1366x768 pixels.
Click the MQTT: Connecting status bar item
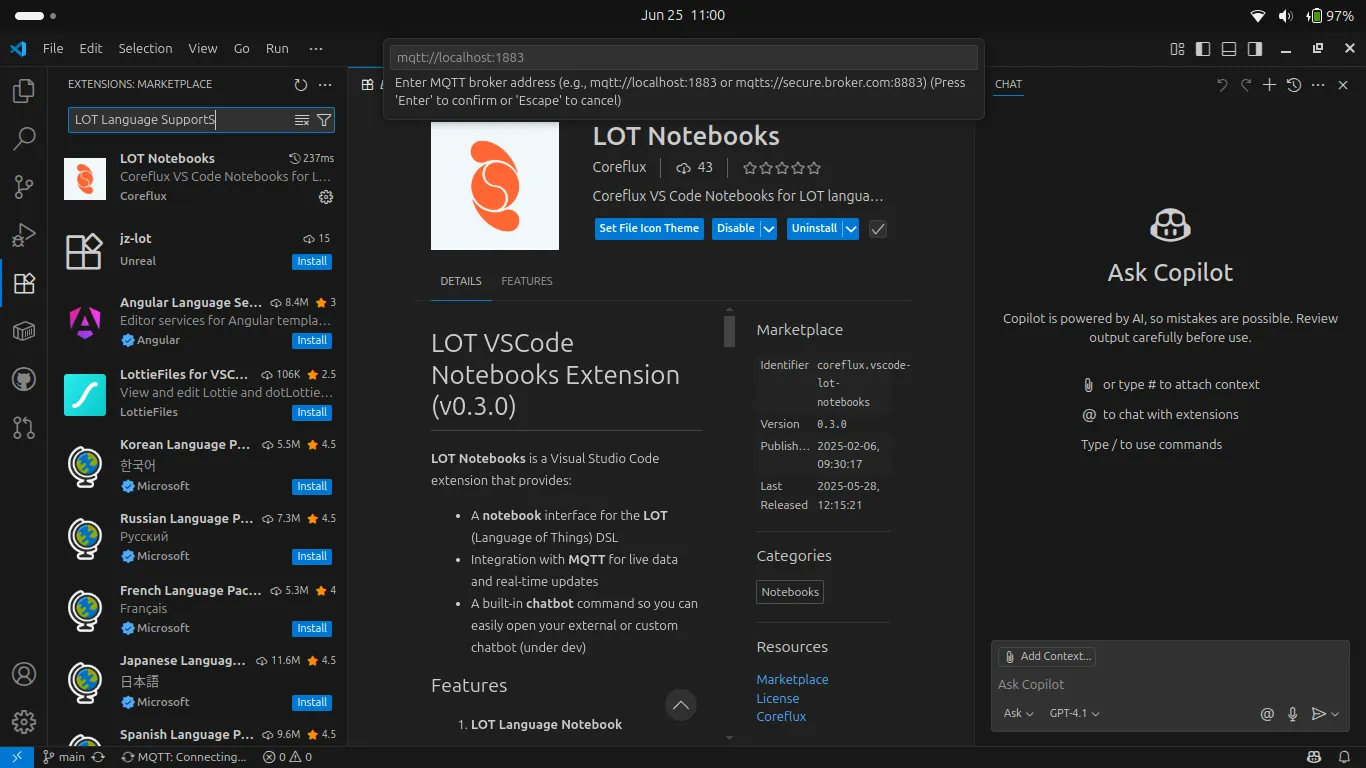[185, 757]
